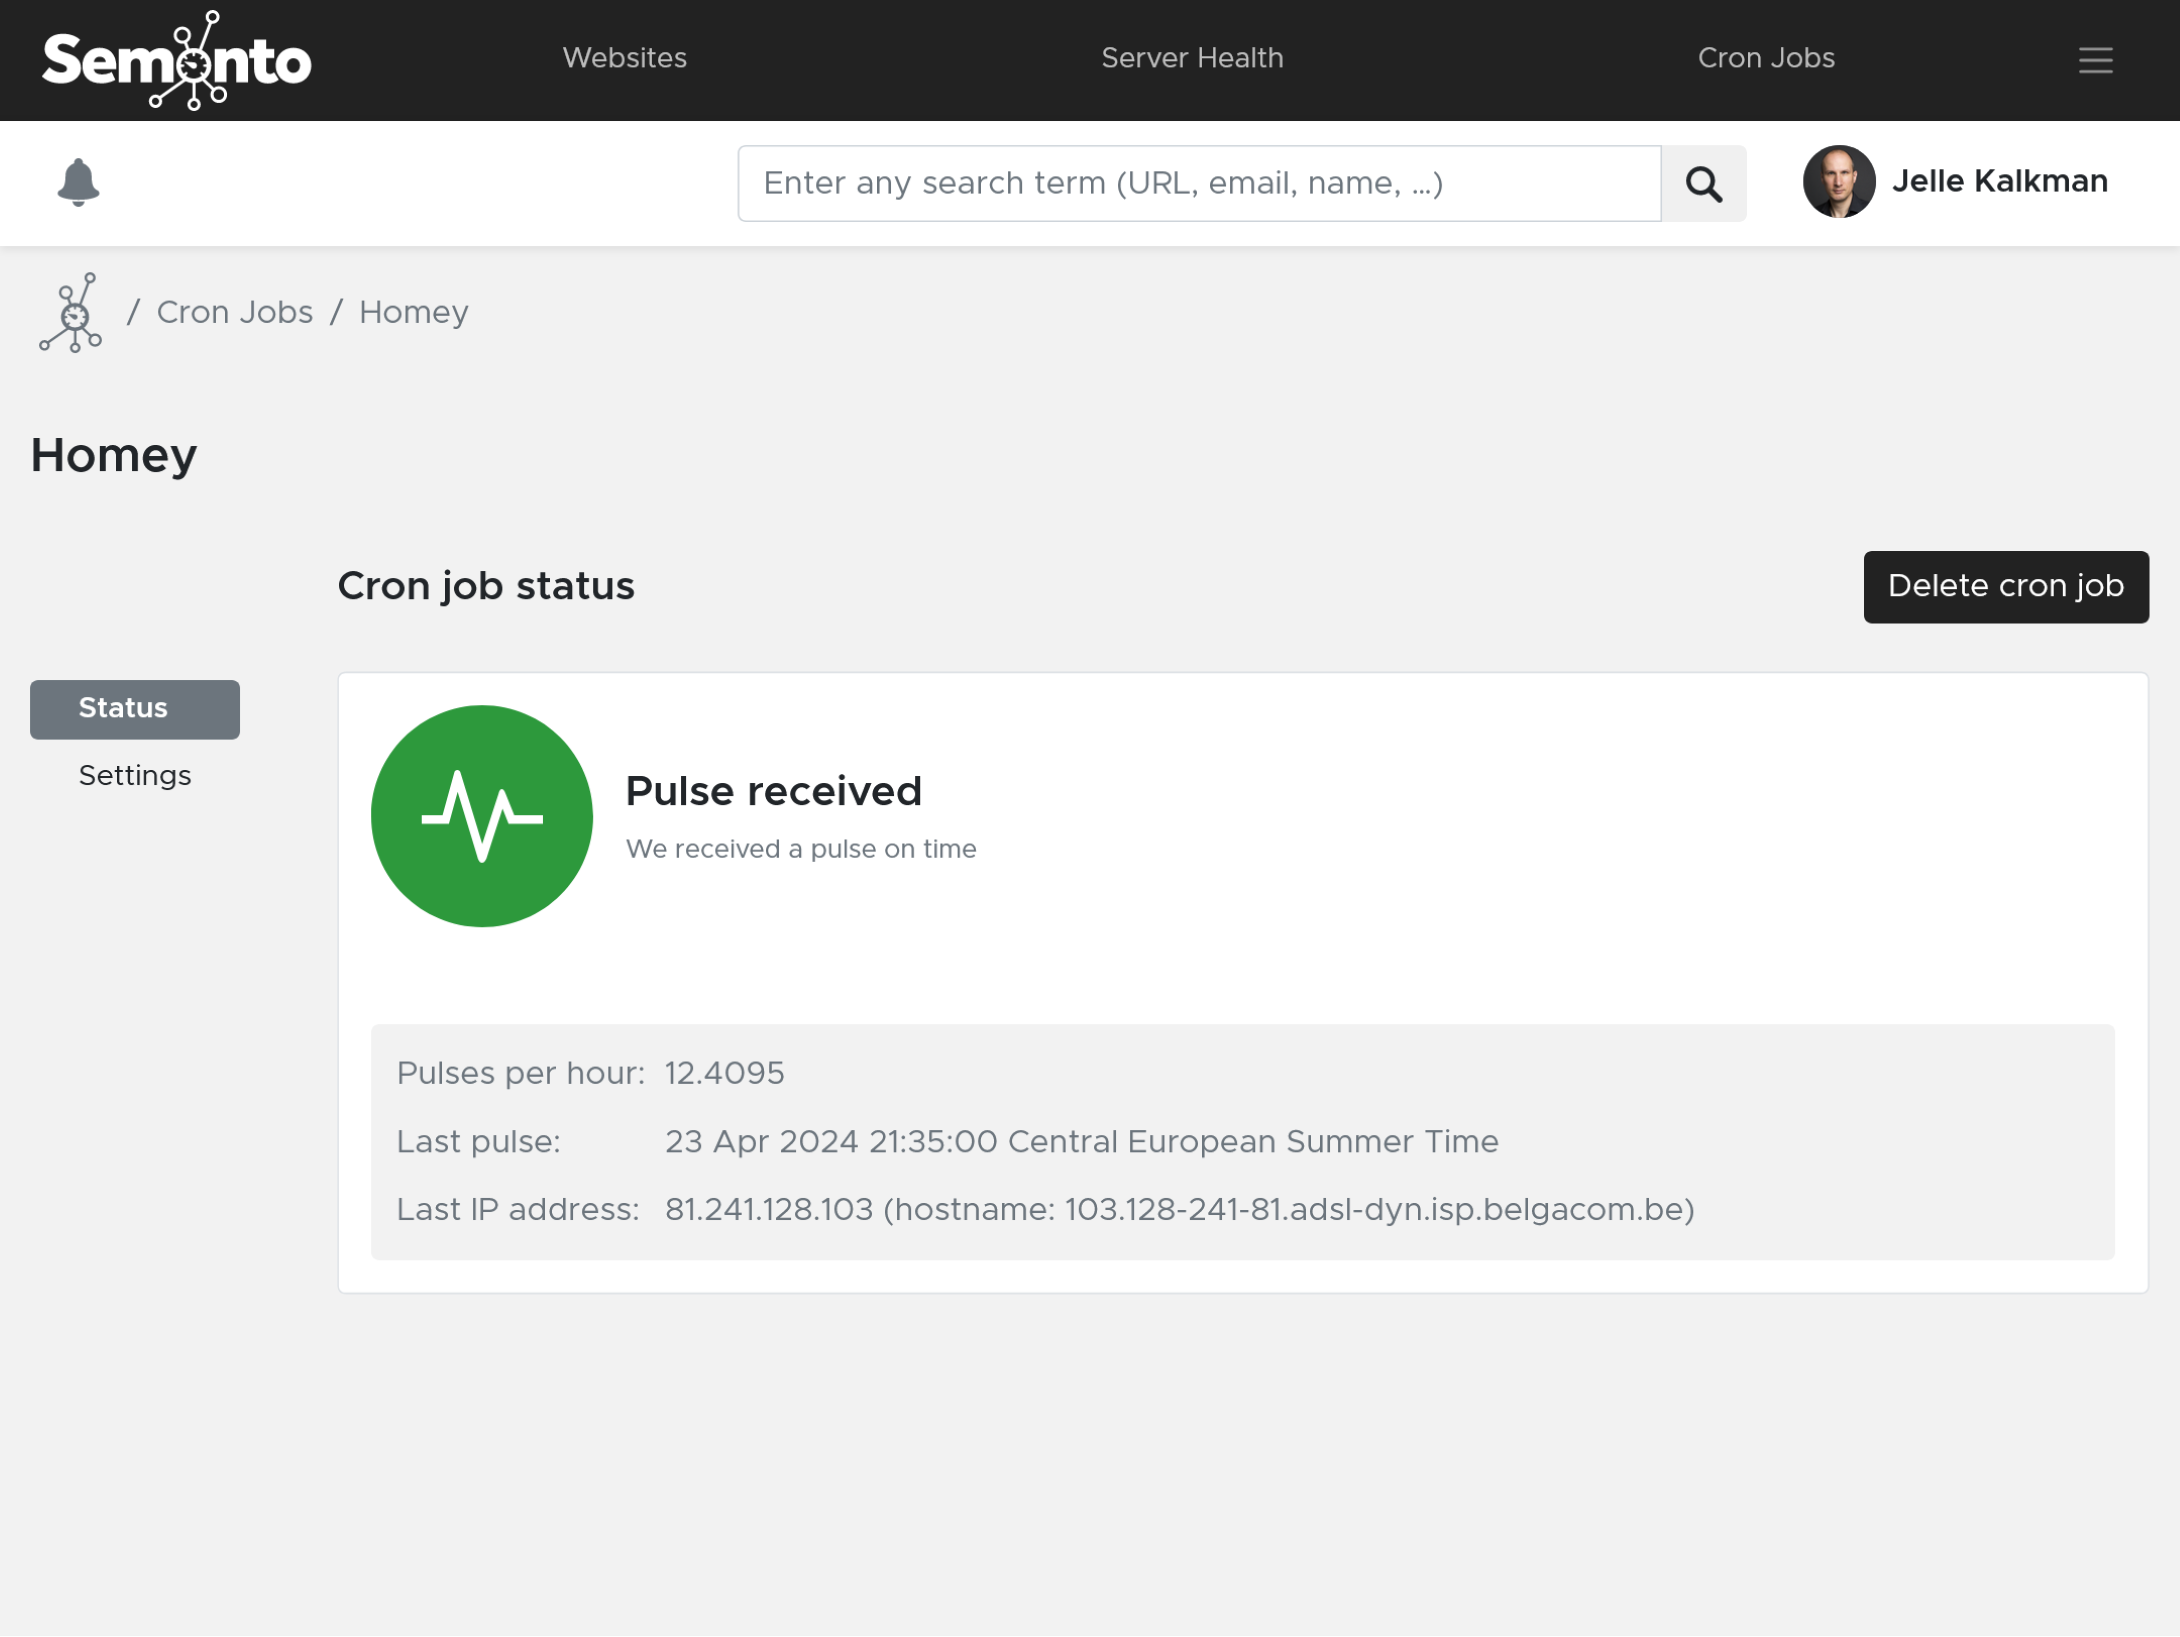Click the Homey breadcrumb link
This screenshot has height=1637, width=2180.
click(414, 313)
